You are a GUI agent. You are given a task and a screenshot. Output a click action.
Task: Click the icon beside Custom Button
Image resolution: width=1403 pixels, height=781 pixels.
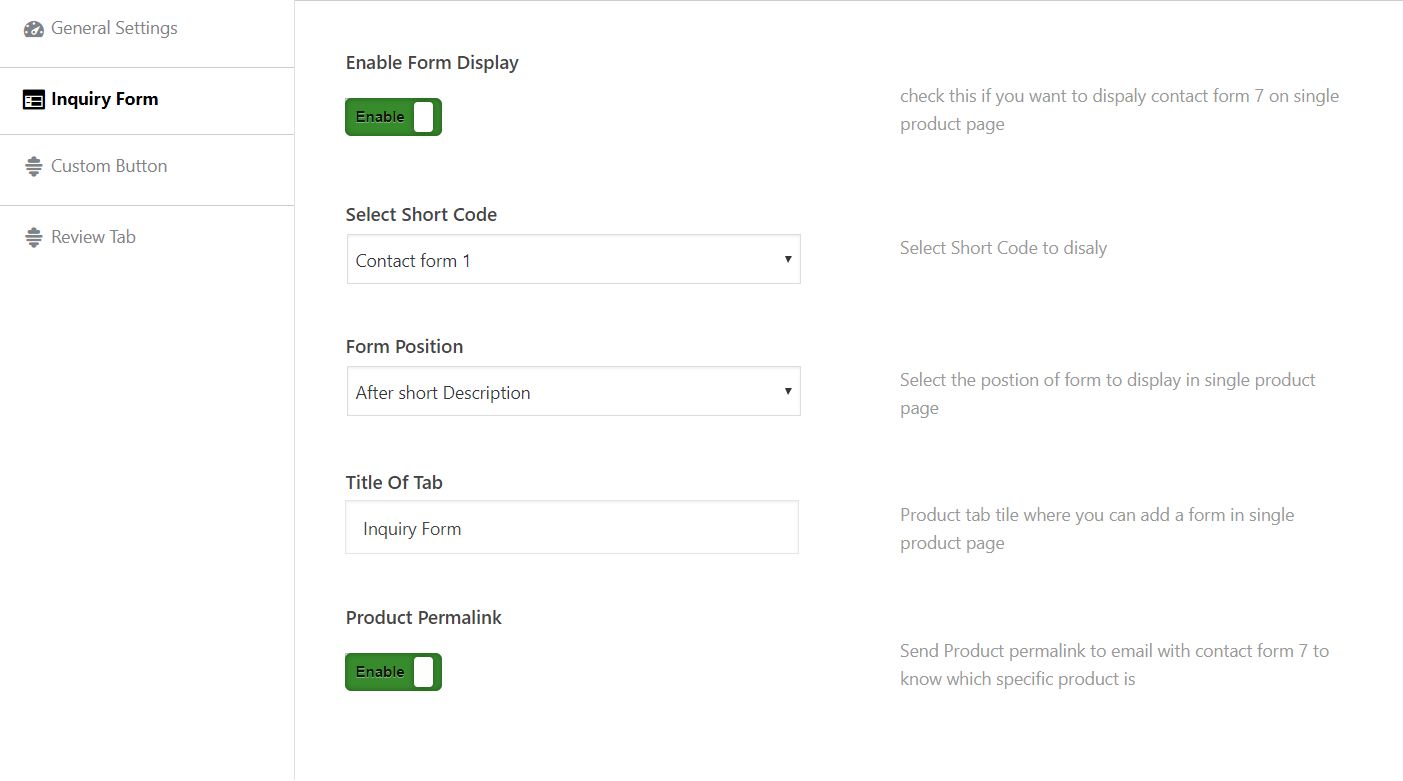click(34, 167)
